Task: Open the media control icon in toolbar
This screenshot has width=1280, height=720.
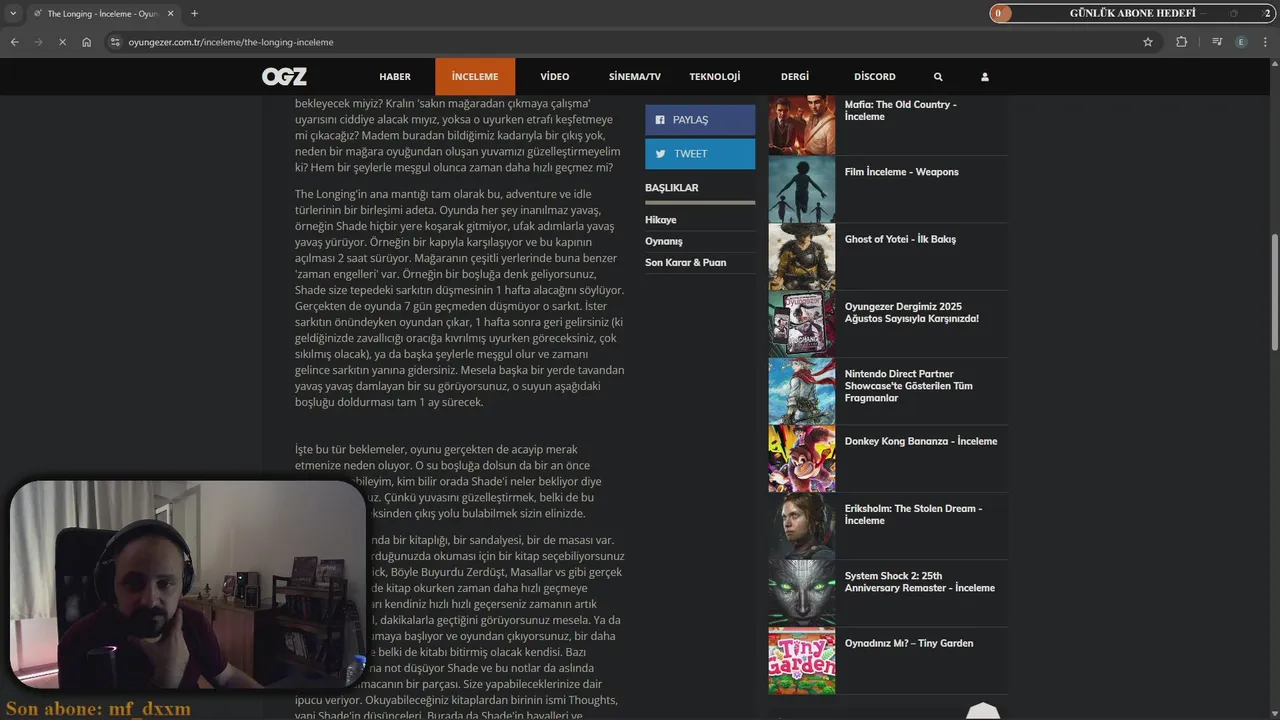Action: coord(1217,42)
